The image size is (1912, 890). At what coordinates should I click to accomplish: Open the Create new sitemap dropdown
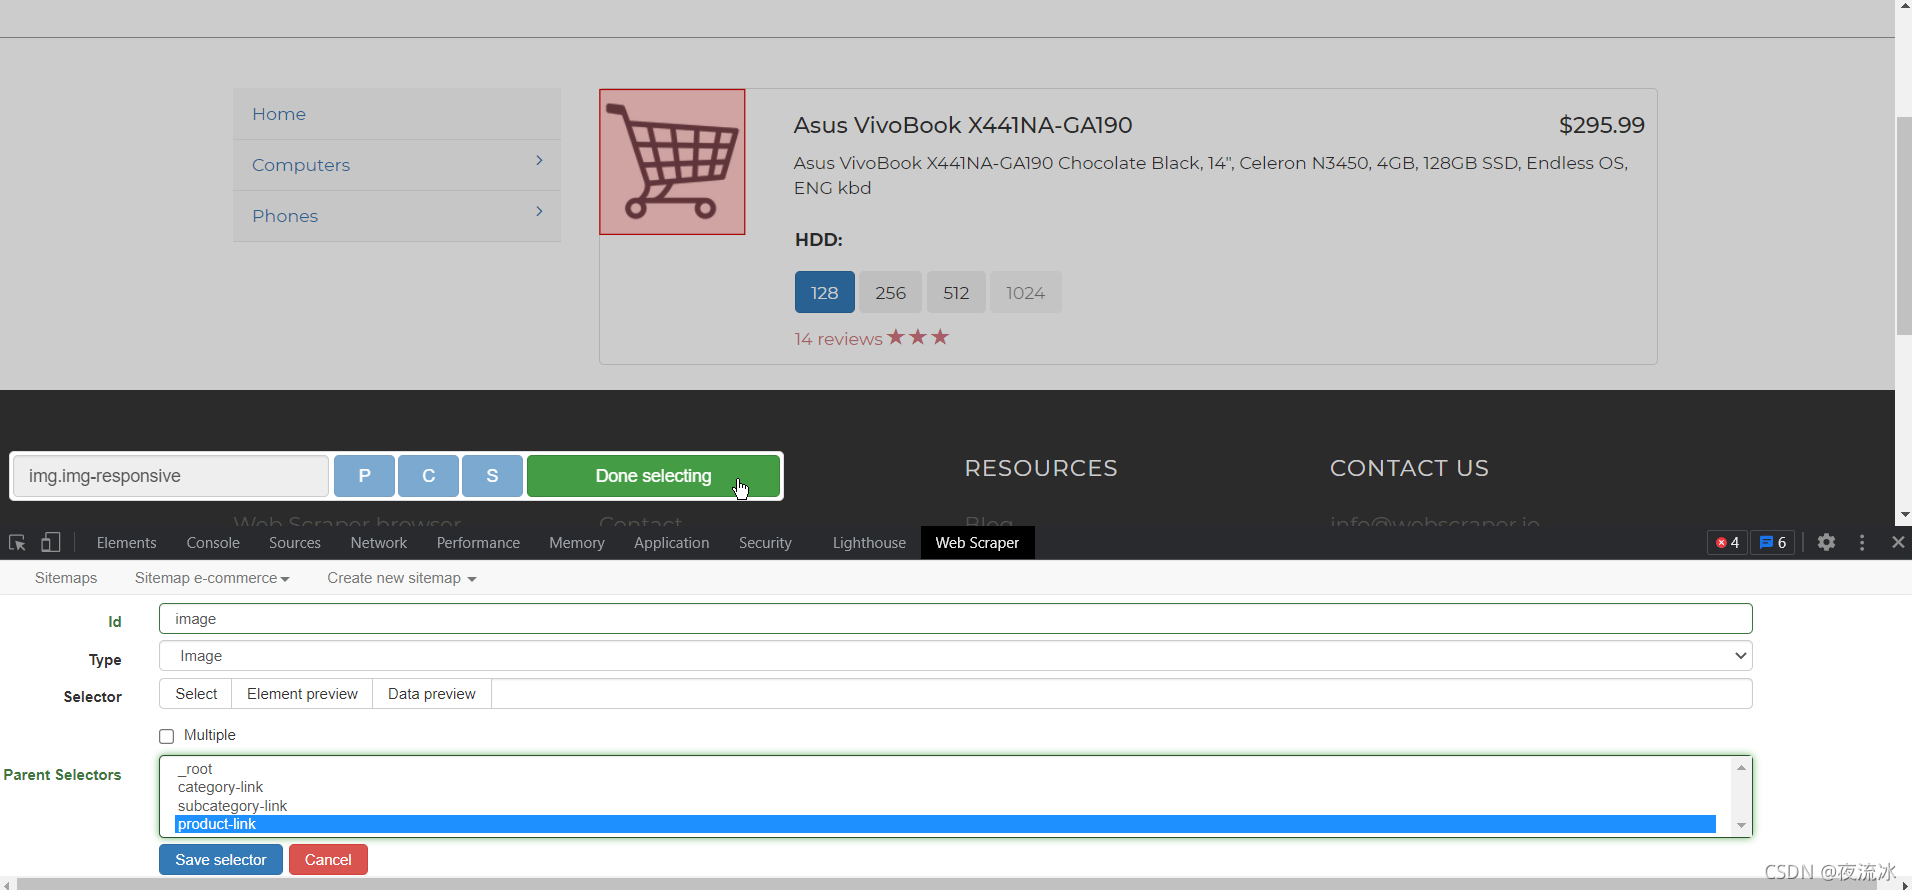pyautogui.click(x=401, y=578)
